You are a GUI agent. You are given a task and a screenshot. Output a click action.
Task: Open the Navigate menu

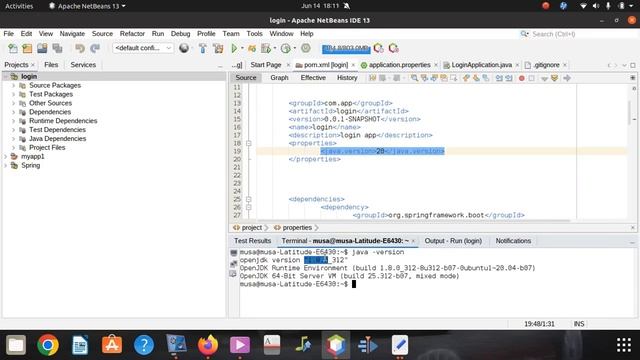(x=72, y=33)
